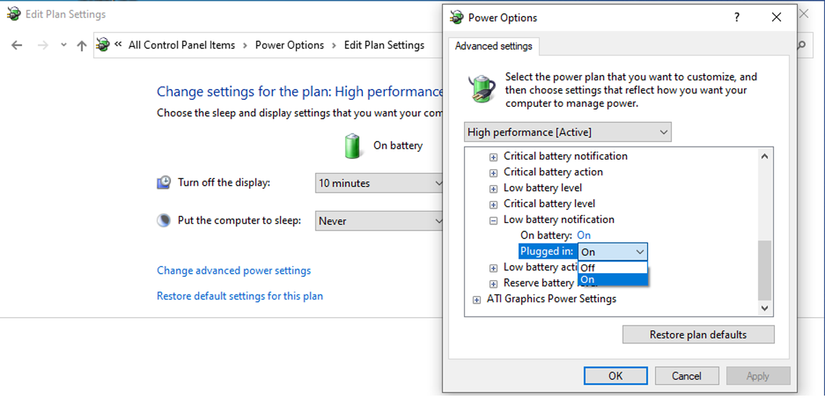Expand ATI Graphics Power Settings node
Viewport: 825px width, 413px height.
coord(476,299)
